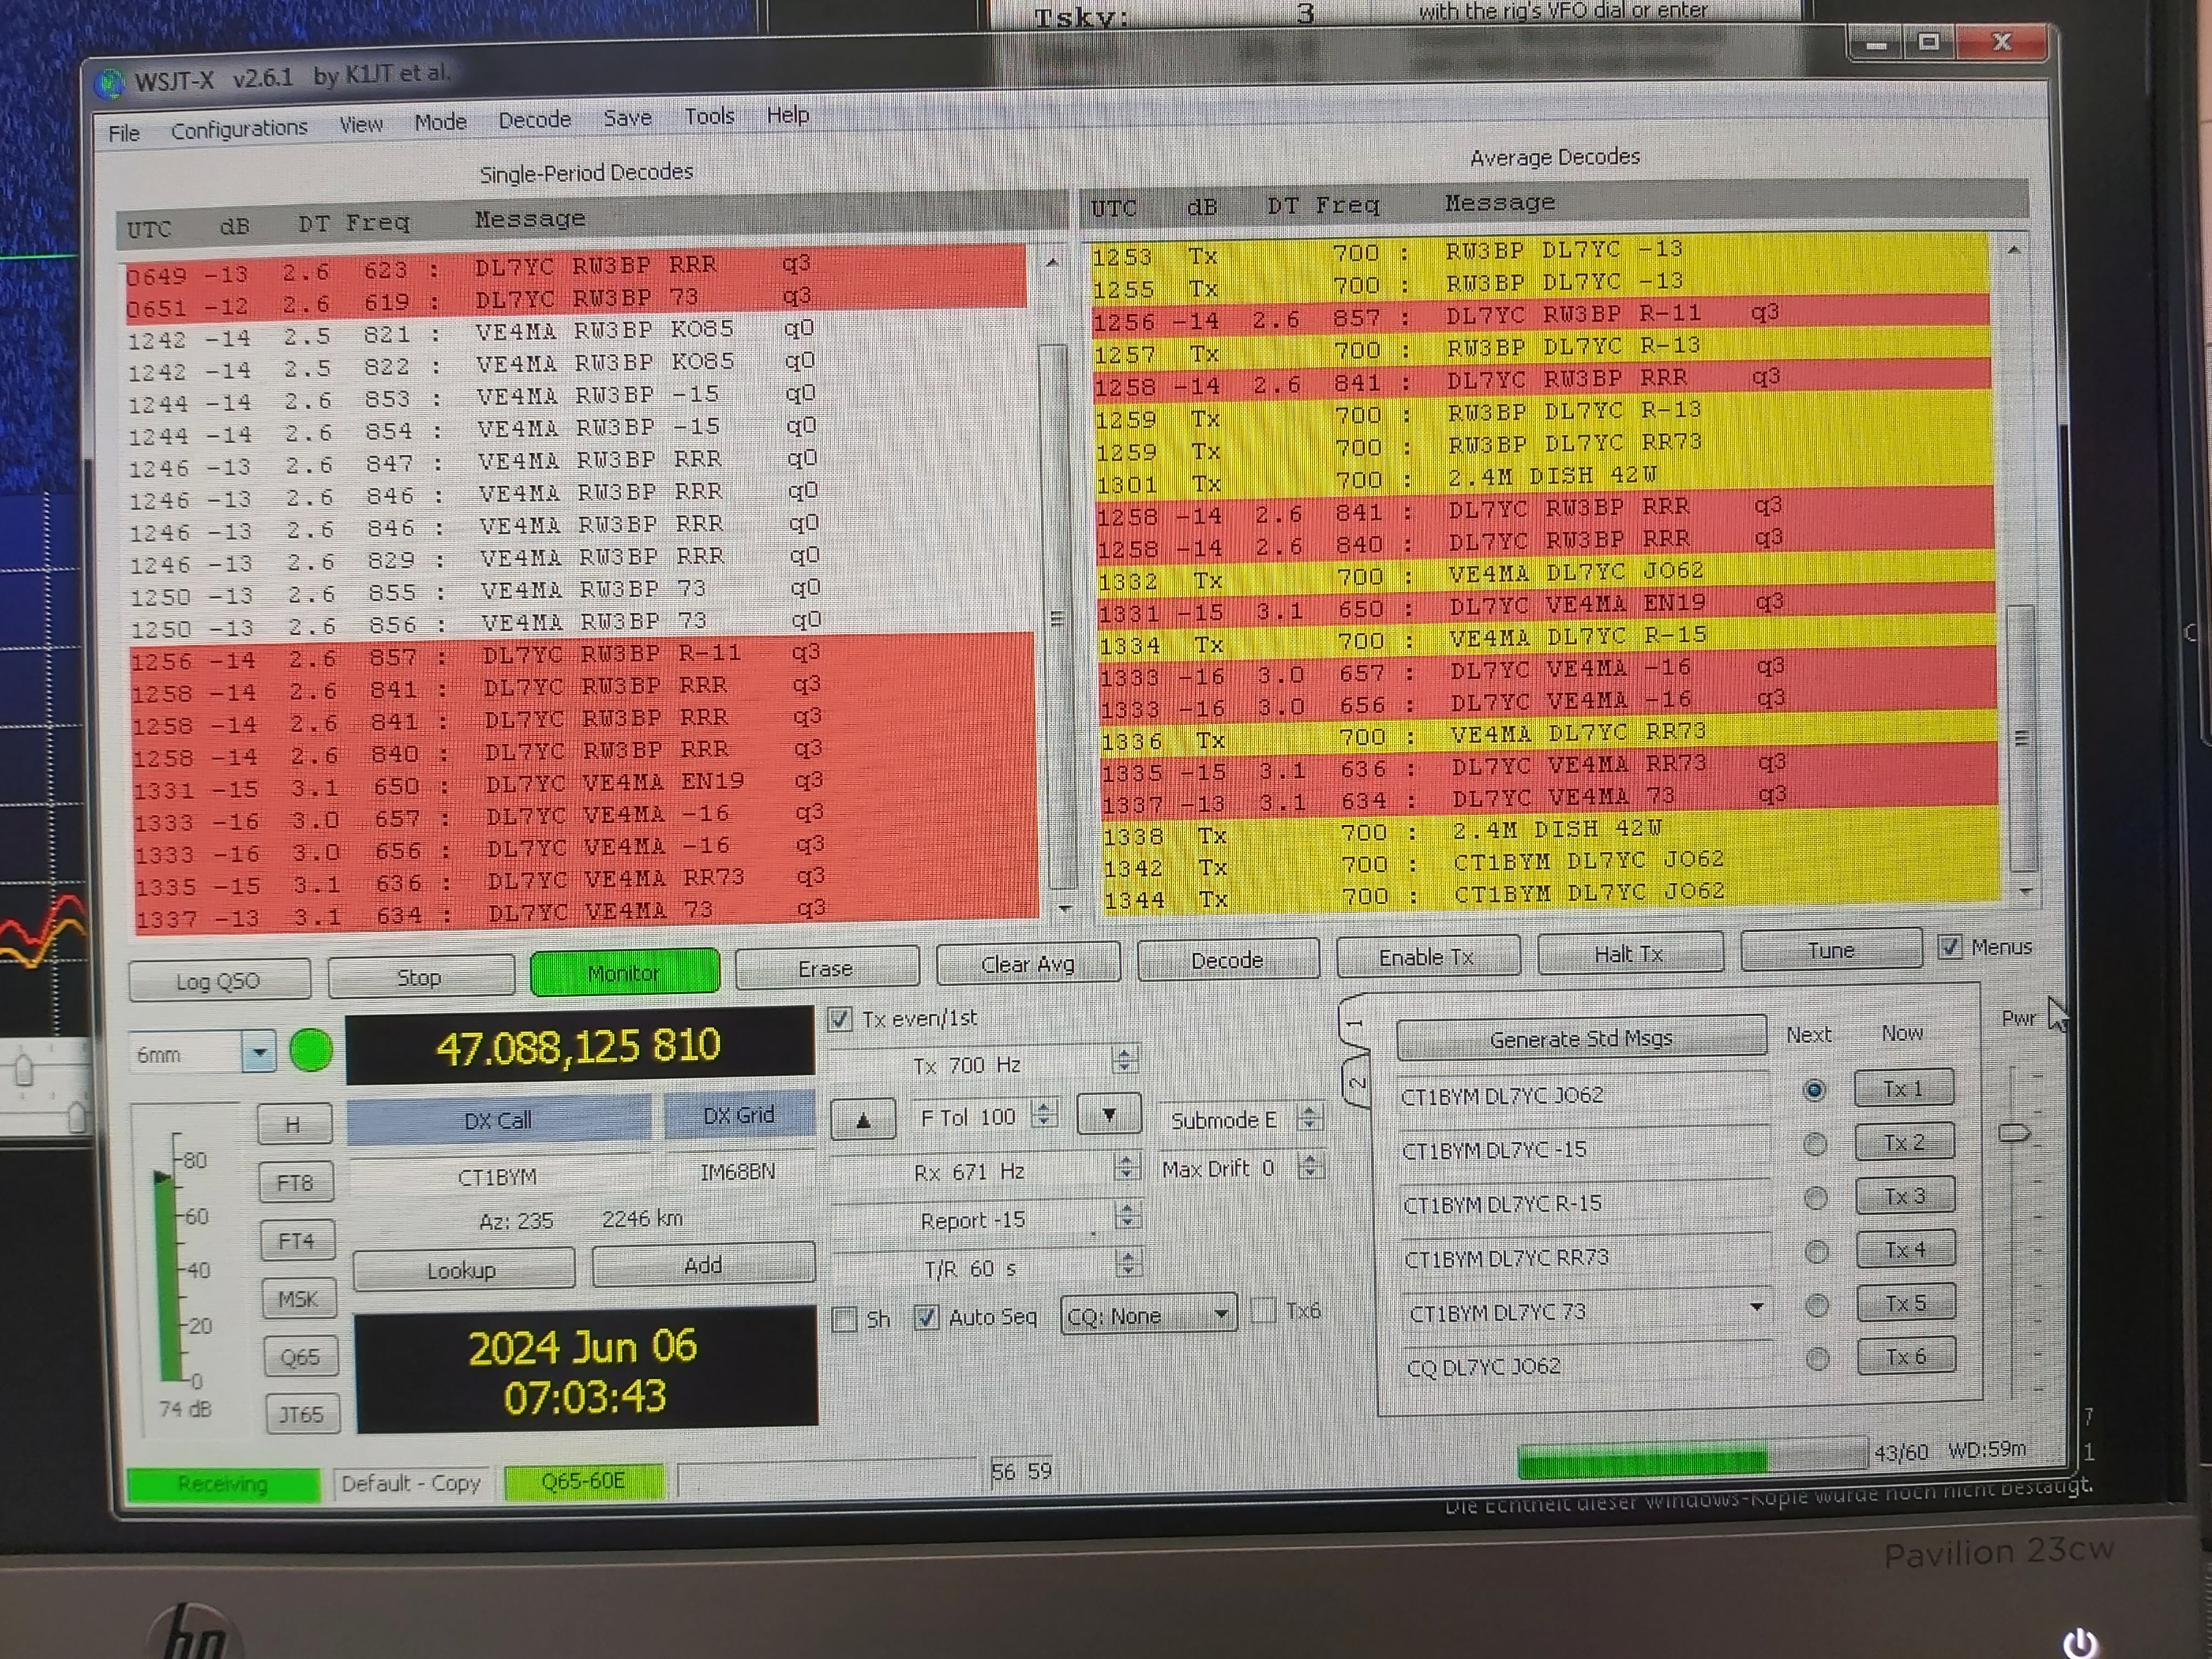This screenshot has height=1659, width=2212.
Task: Select Next radio for Tx 3
Action: 1816,1198
